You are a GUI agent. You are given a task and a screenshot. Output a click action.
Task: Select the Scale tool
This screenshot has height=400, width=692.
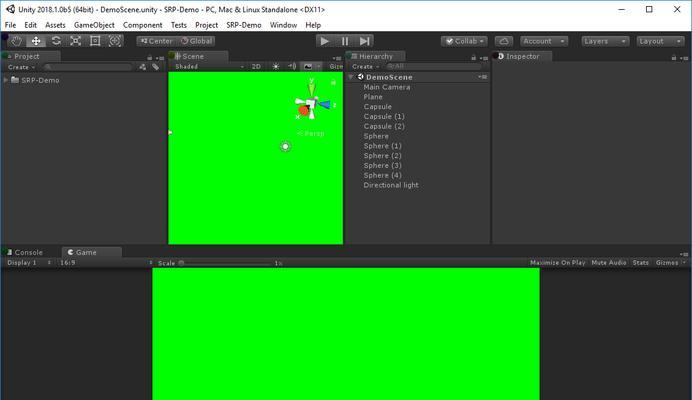75,41
